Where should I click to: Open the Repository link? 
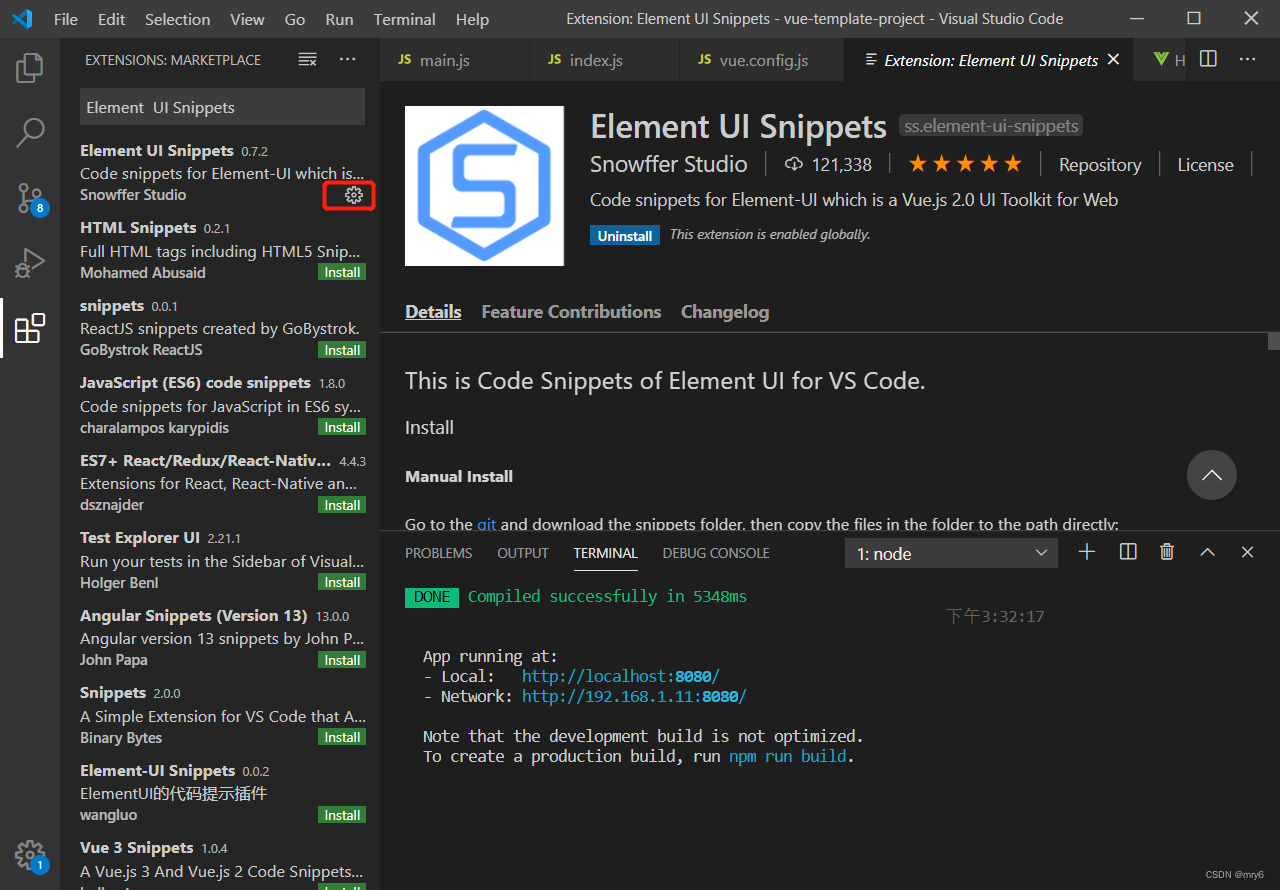click(x=1100, y=165)
